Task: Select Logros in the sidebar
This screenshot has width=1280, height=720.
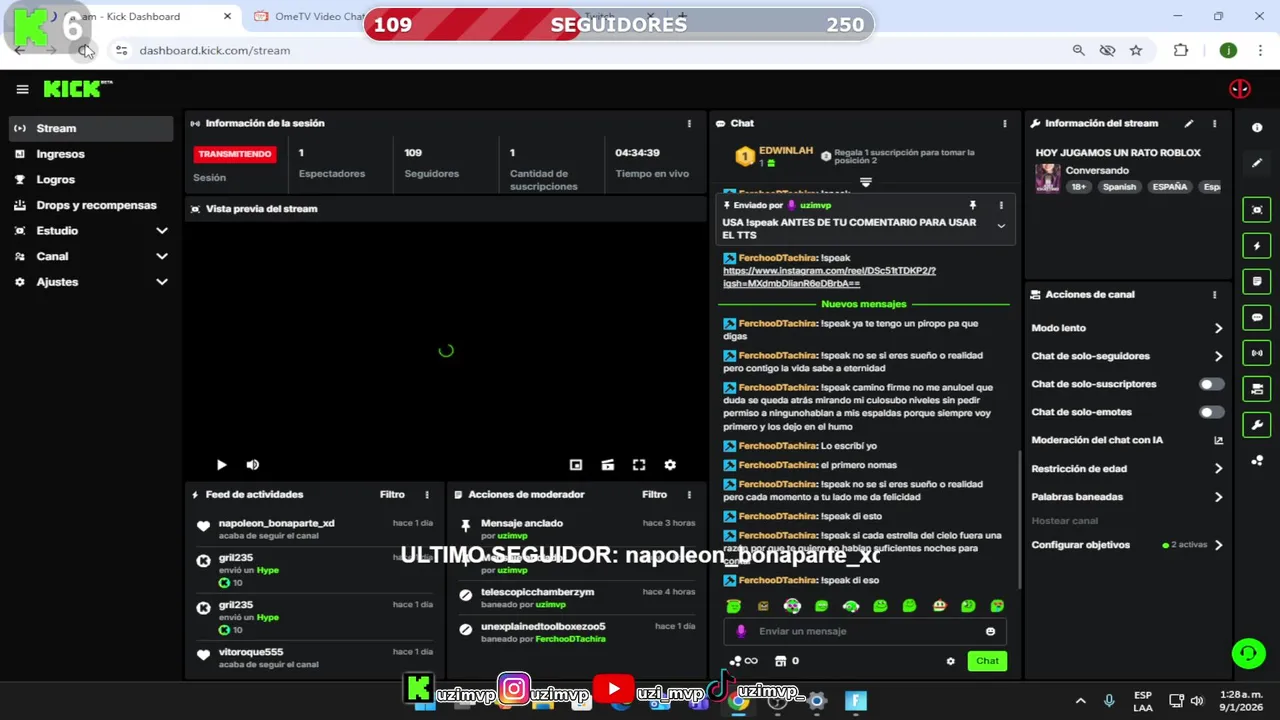Action: click(91, 180)
